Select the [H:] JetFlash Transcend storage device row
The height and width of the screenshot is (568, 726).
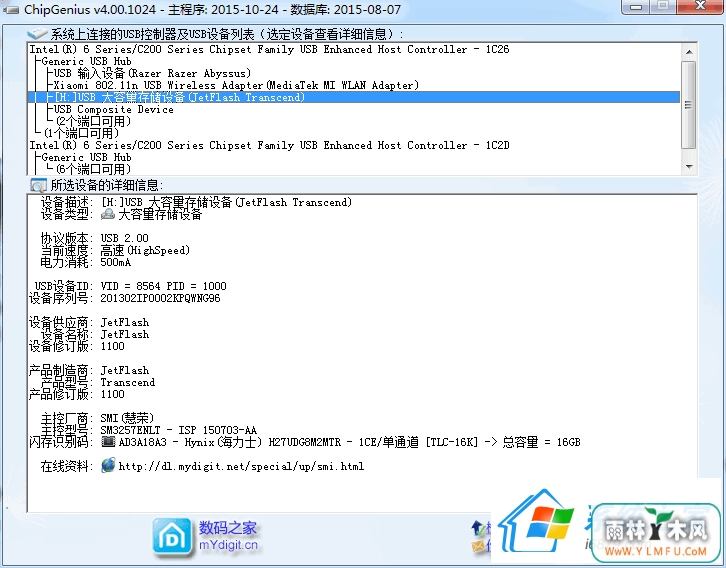click(x=354, y=97)
